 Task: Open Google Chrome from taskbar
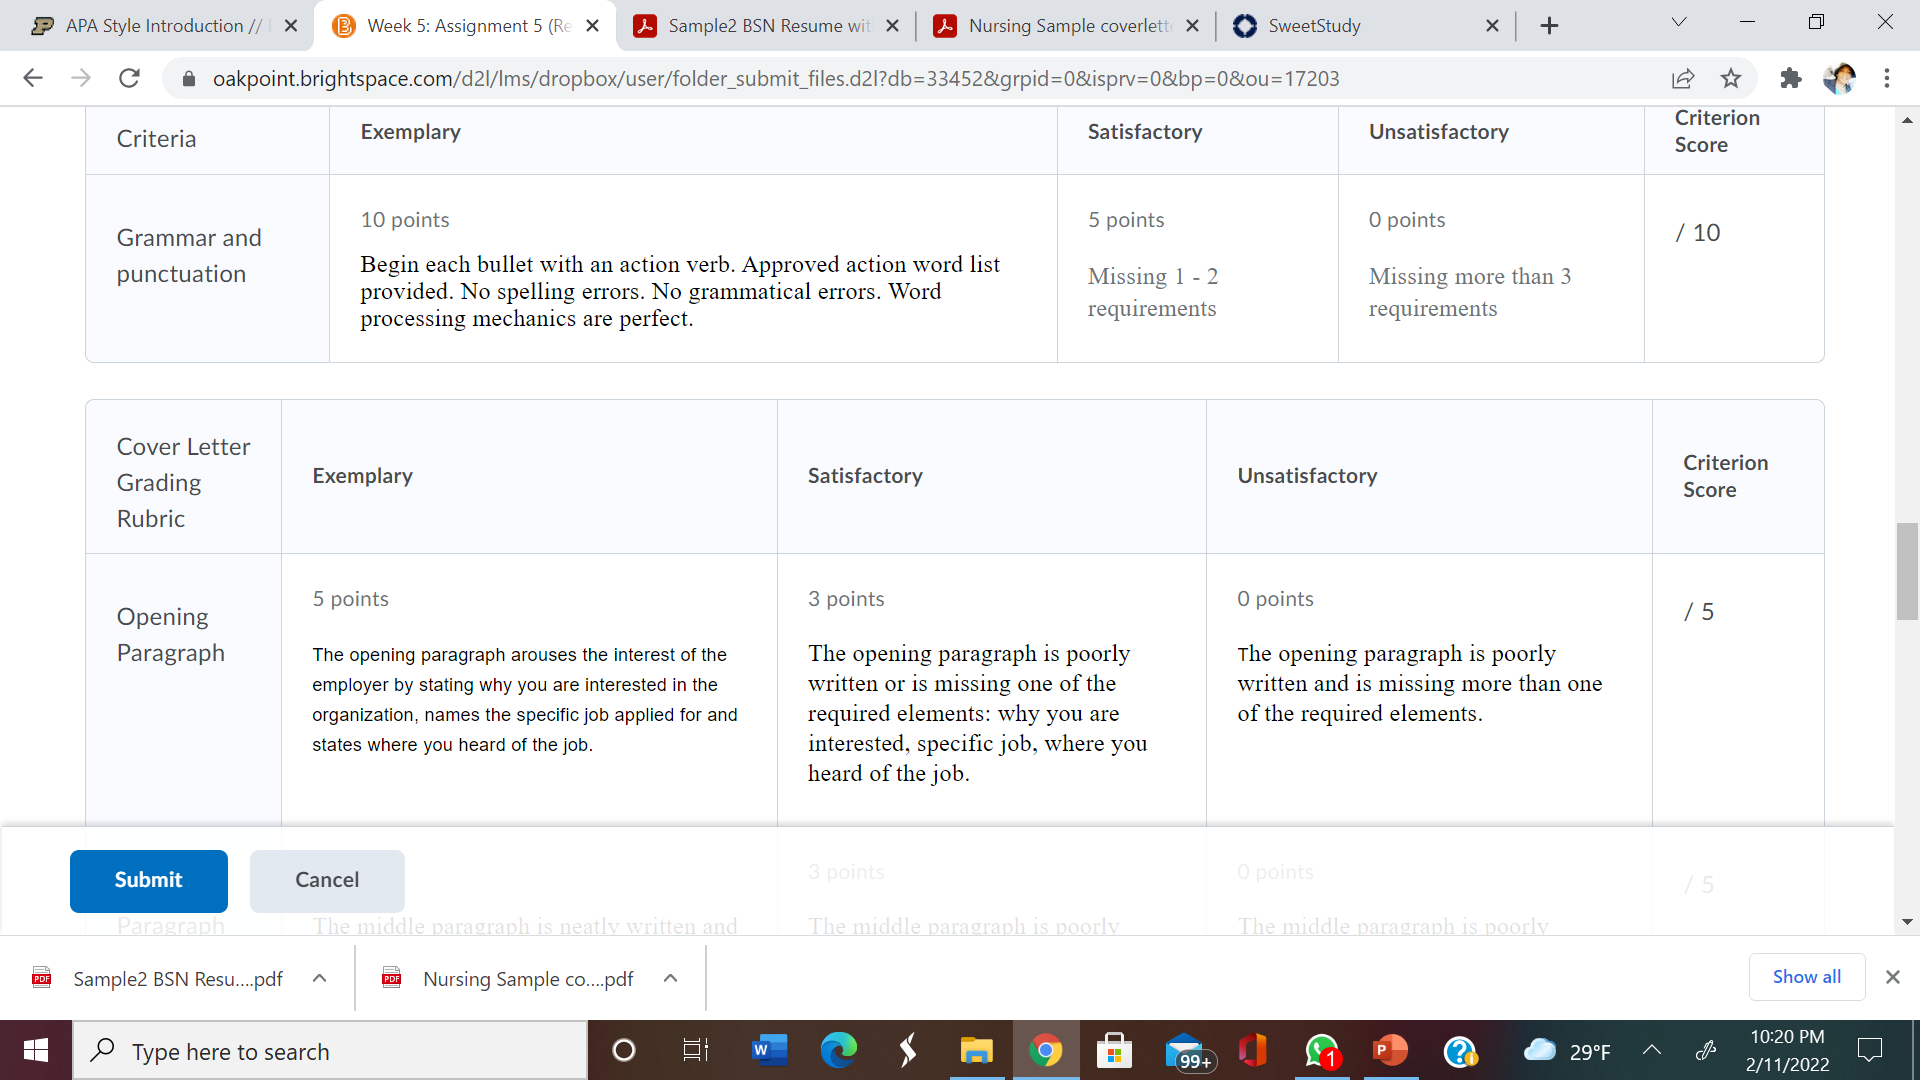(1045, 1051)
